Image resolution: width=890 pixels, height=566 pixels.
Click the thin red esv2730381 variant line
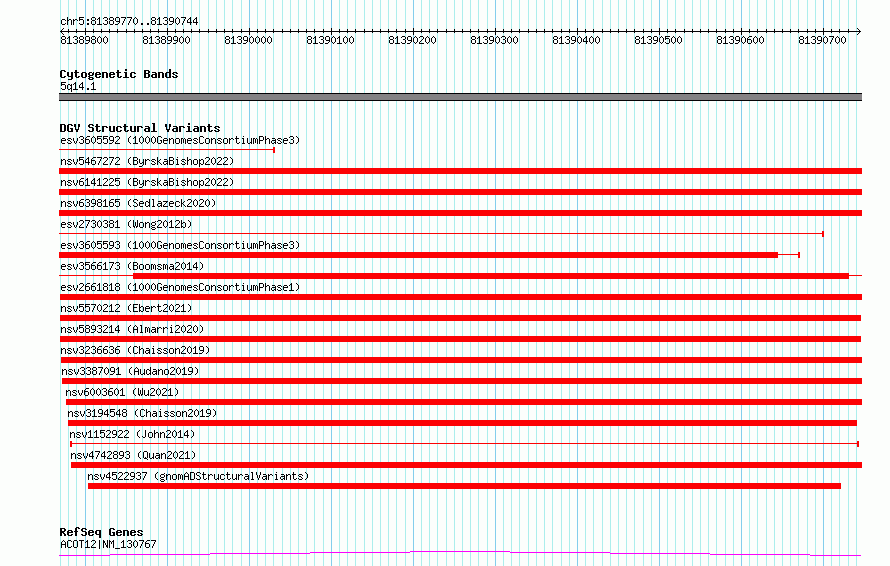click(x=441, y=234)
